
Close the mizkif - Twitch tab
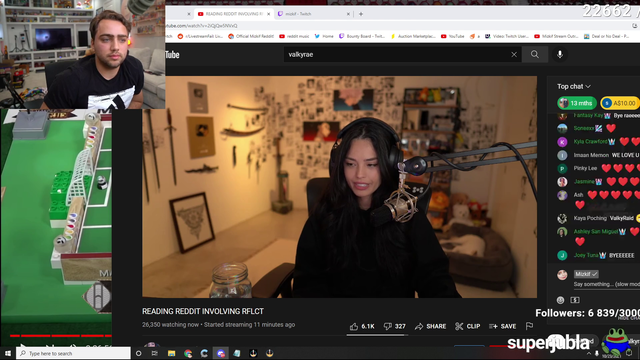click(348, 14)
